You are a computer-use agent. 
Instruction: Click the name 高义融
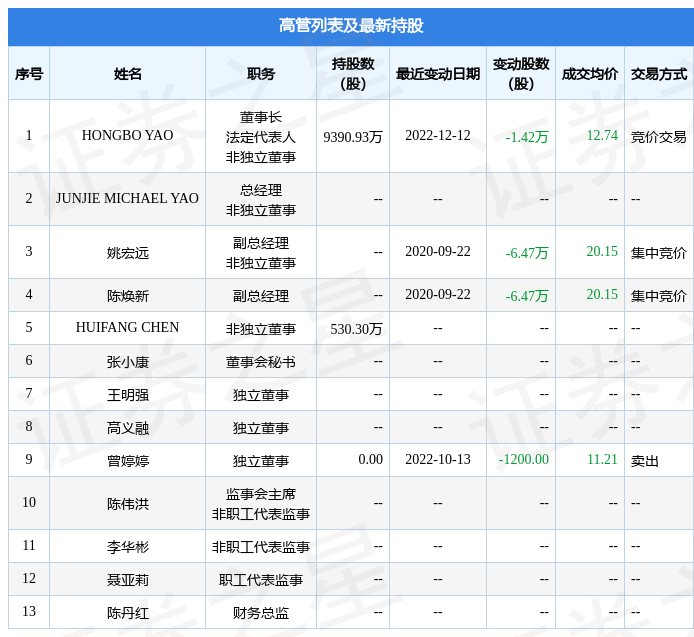(127, 428)
